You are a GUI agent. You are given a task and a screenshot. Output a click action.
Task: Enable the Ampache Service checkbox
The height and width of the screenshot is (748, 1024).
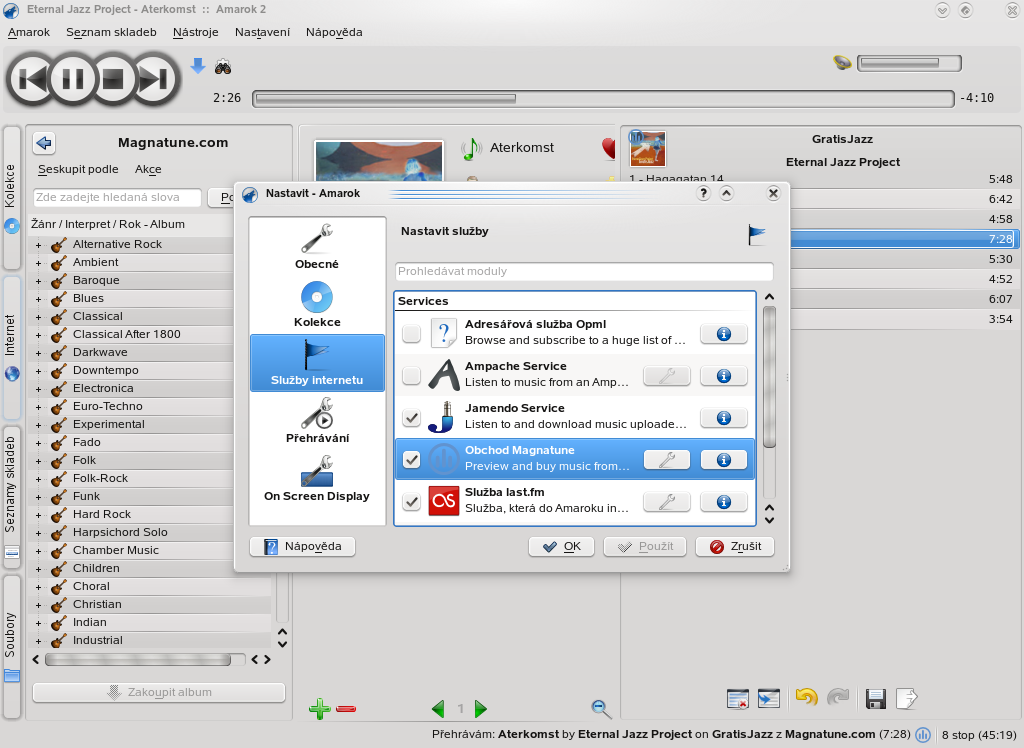coord(411,376)
